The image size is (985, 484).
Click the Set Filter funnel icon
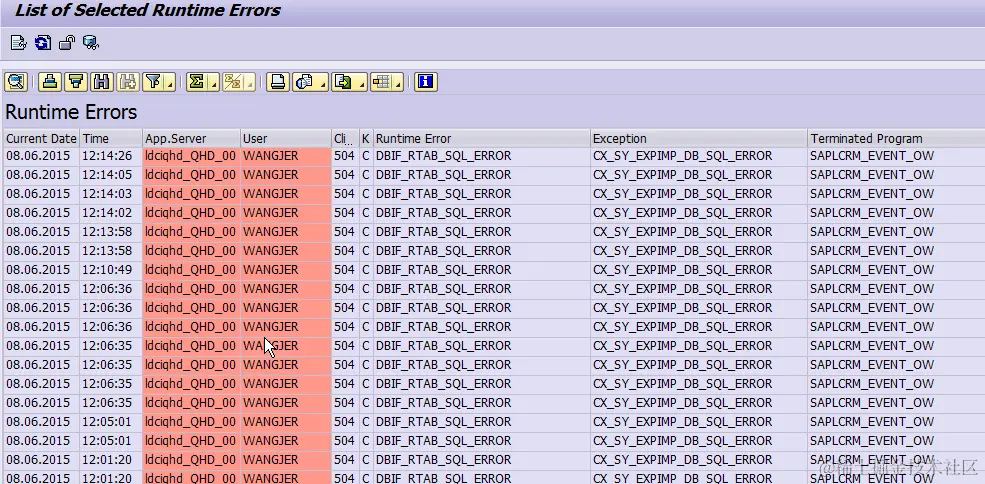(x=153, y=82)
